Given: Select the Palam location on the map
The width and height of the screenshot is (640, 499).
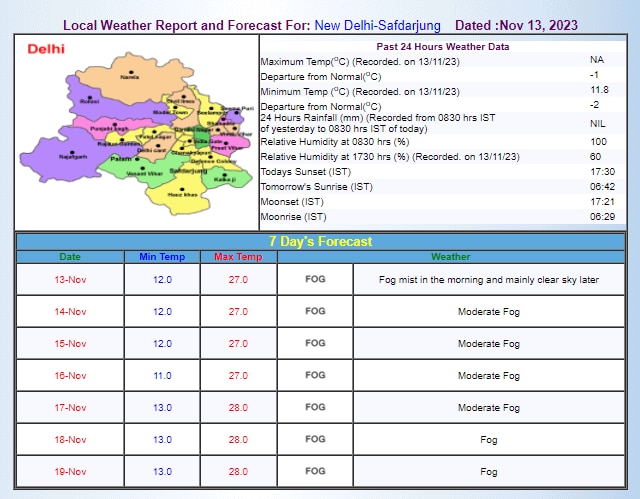Looking at the screenshot, I should [121, 158].
